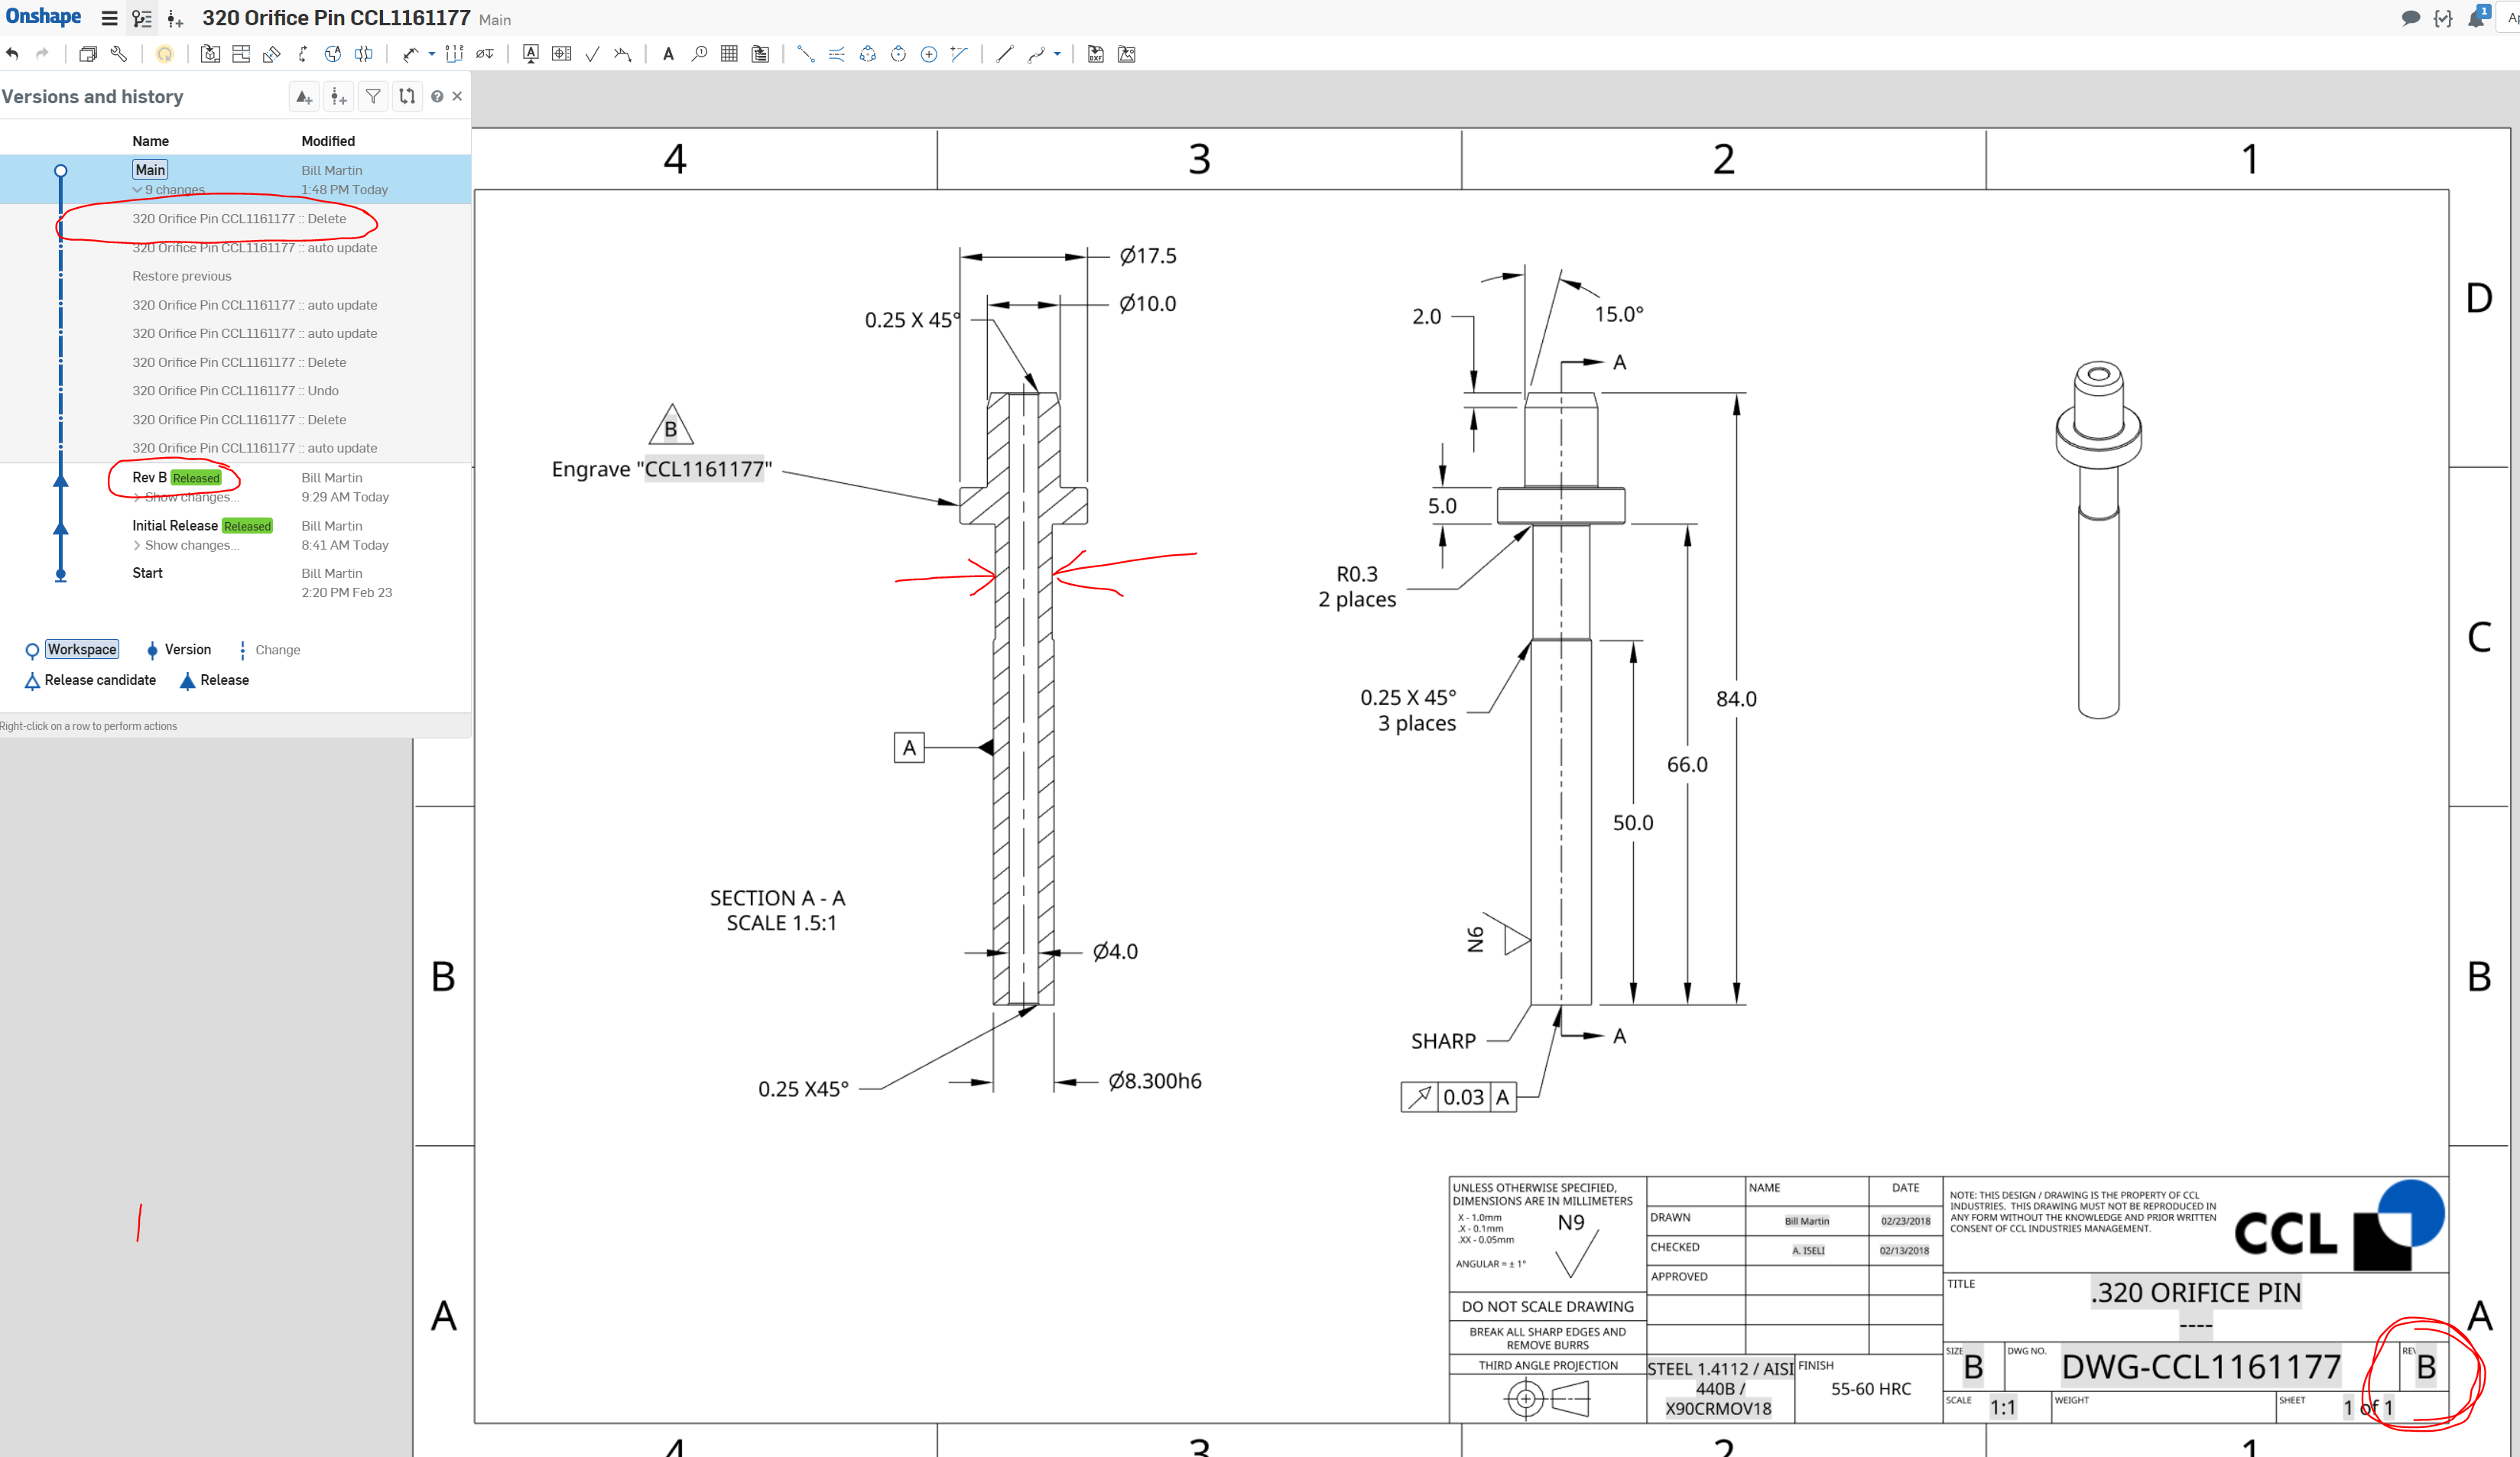Image resolution: width=2520 pixels, height=1457 pixels.
Task: Compare changes between versions
Action: coord(407,96)
